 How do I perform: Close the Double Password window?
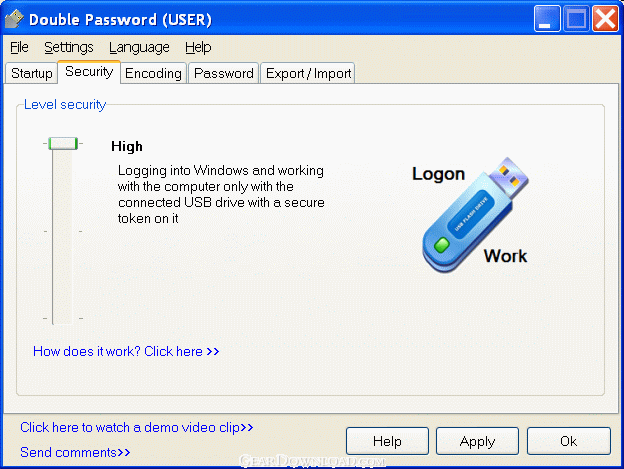point(605,18)
